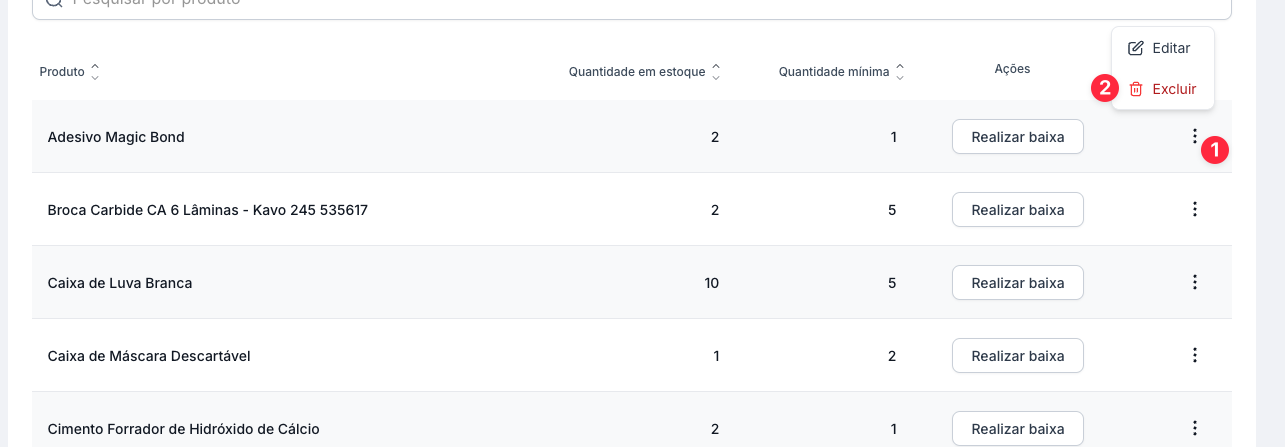
Task: Click Realizar baixa for Caixa de Luva Branca
Action: coord(1017,283)
